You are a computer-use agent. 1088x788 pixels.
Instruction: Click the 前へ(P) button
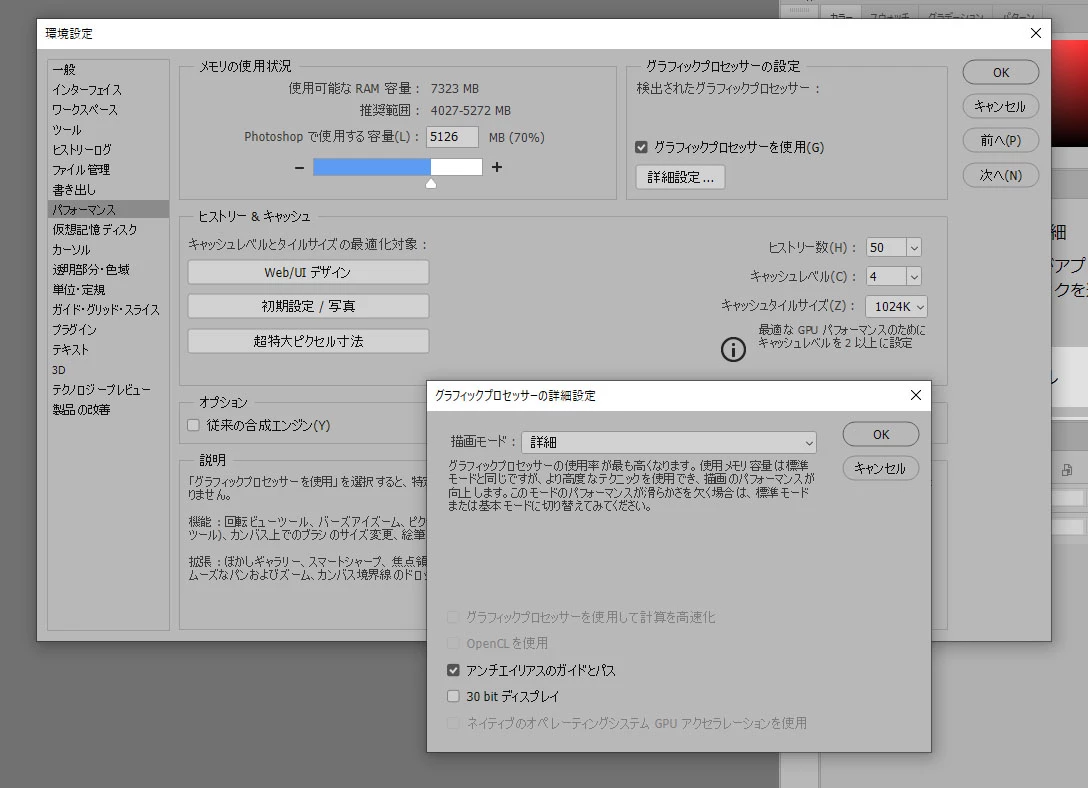pyautogui.click(x=1001, y=141)
